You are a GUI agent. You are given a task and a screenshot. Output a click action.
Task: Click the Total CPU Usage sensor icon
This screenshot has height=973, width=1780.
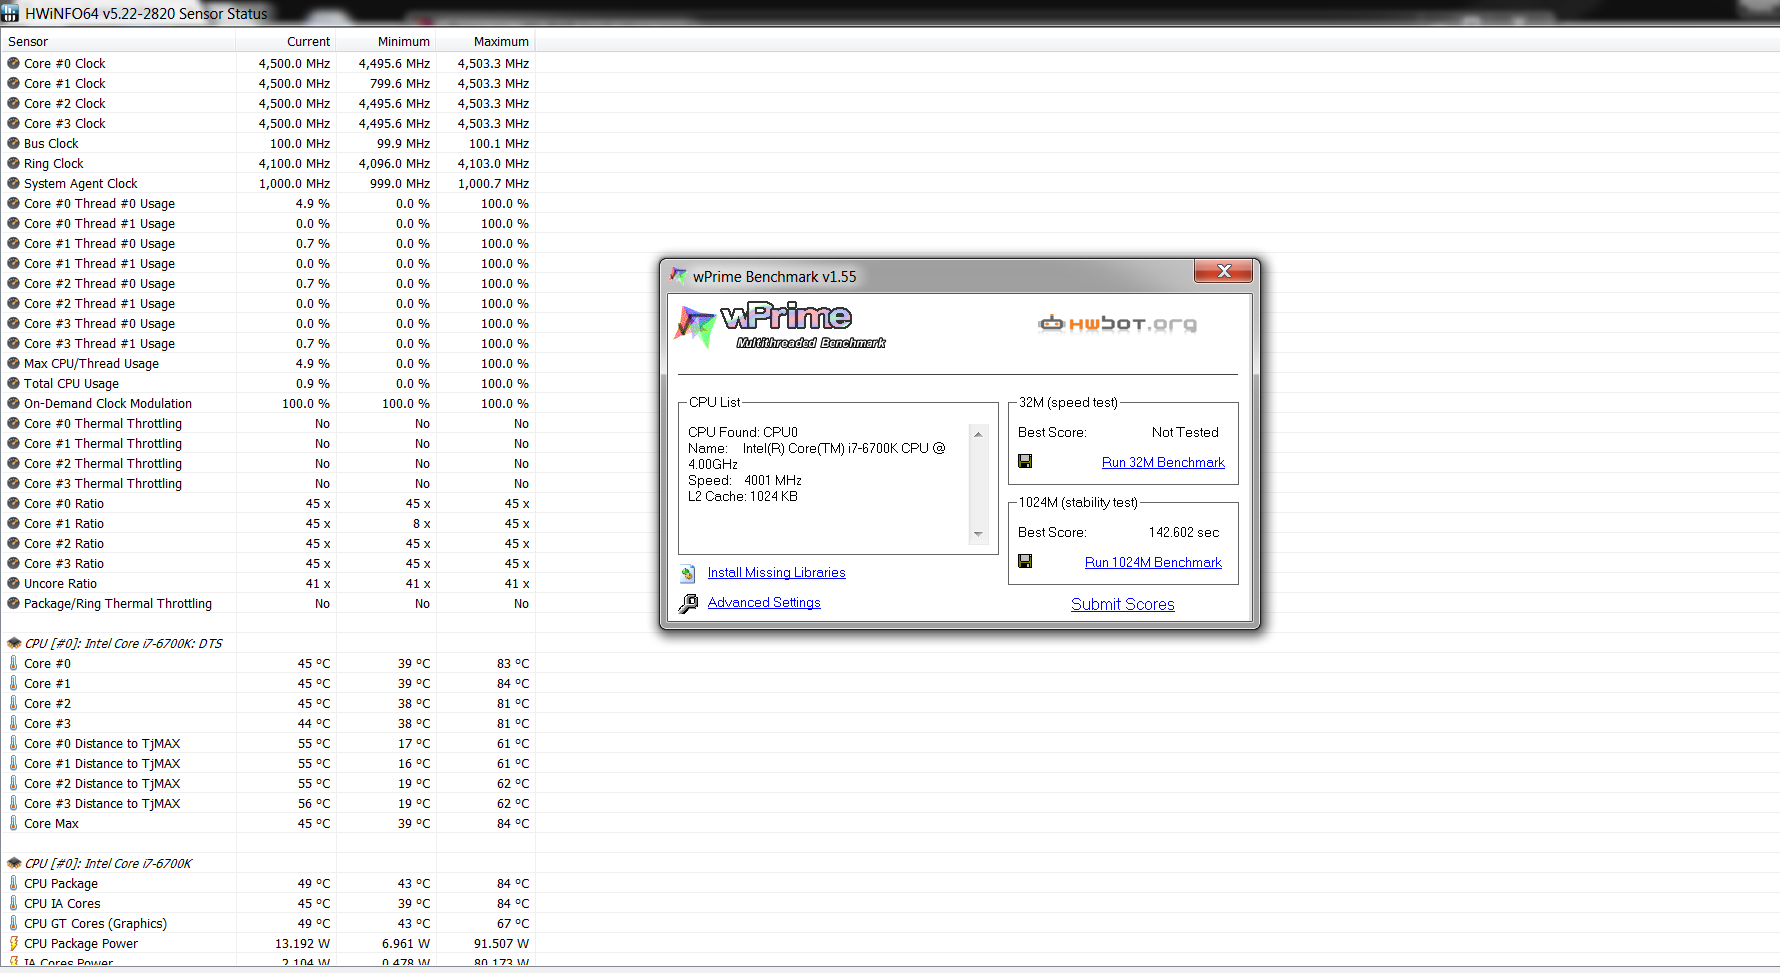pos(14,383)
